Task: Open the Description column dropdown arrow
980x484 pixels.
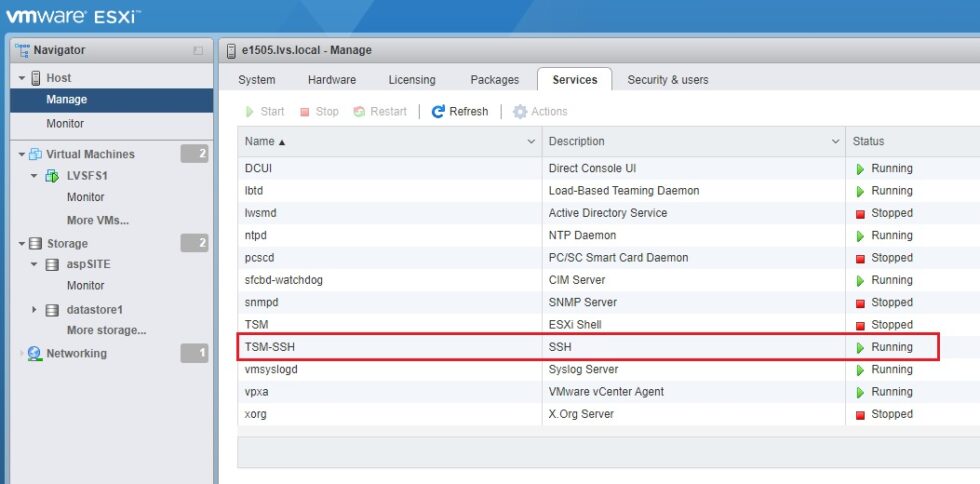Action: pyautogui.click(x=835, y=142)
